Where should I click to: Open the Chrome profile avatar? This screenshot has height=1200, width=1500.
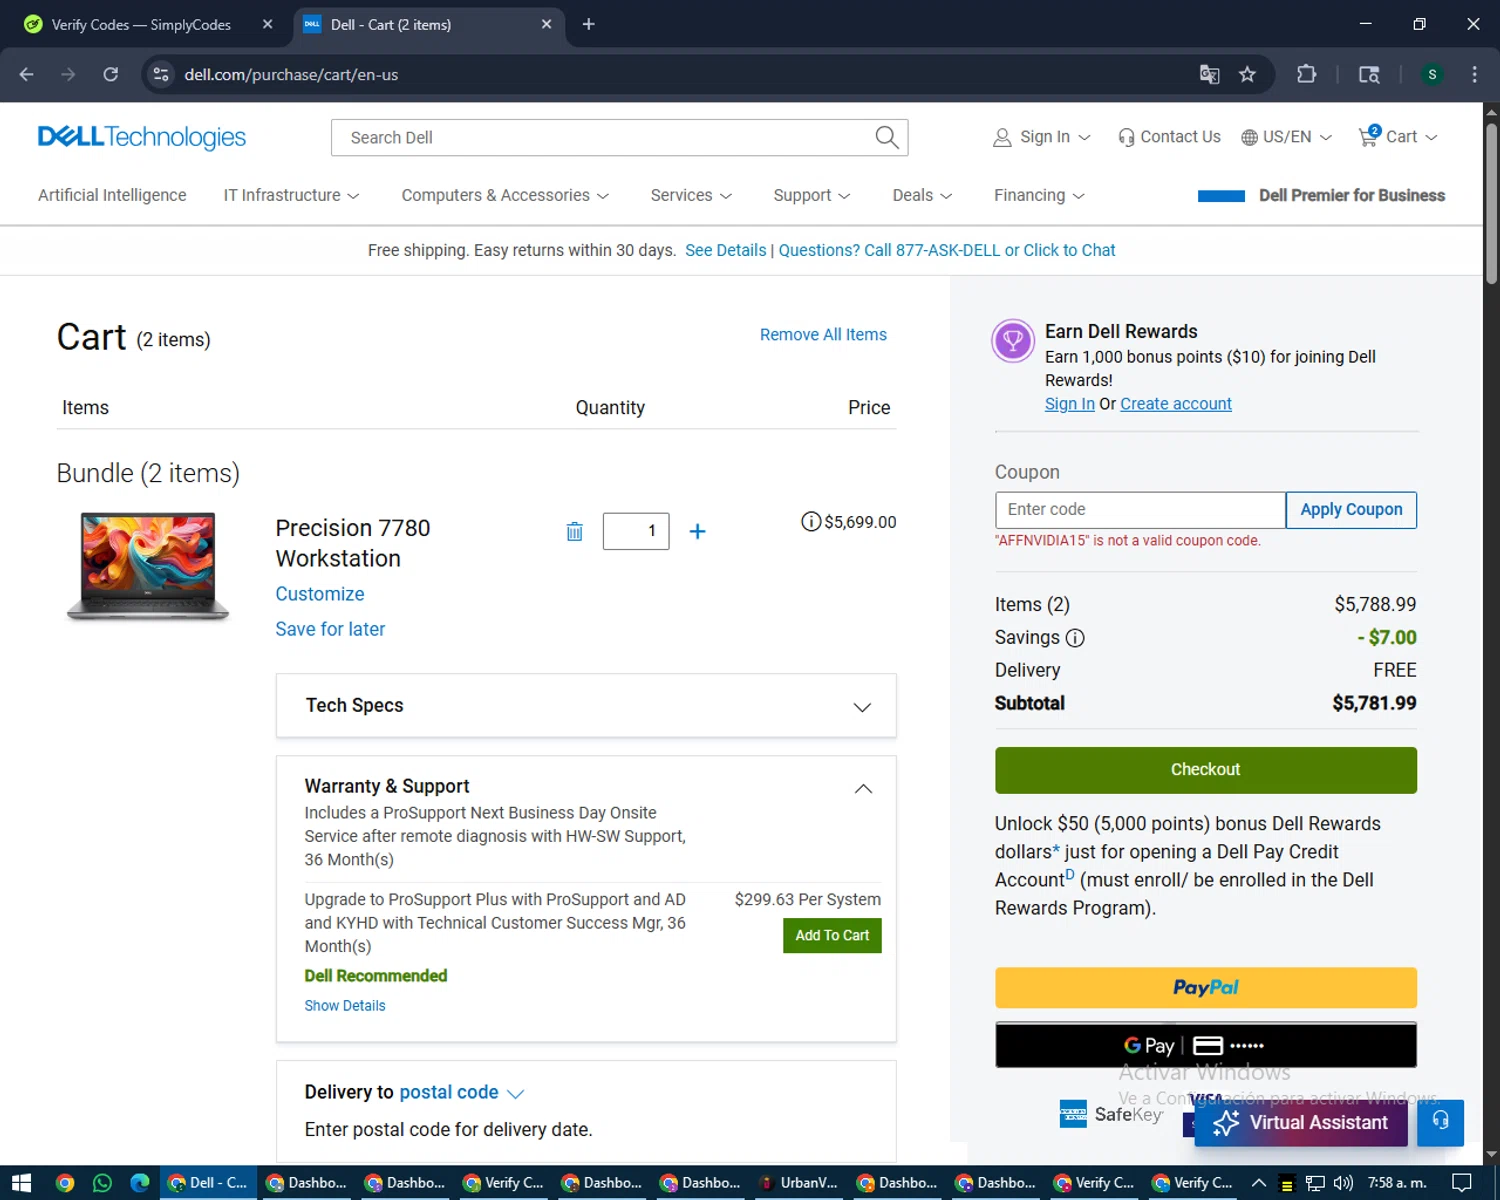[x=1432, y=74]
